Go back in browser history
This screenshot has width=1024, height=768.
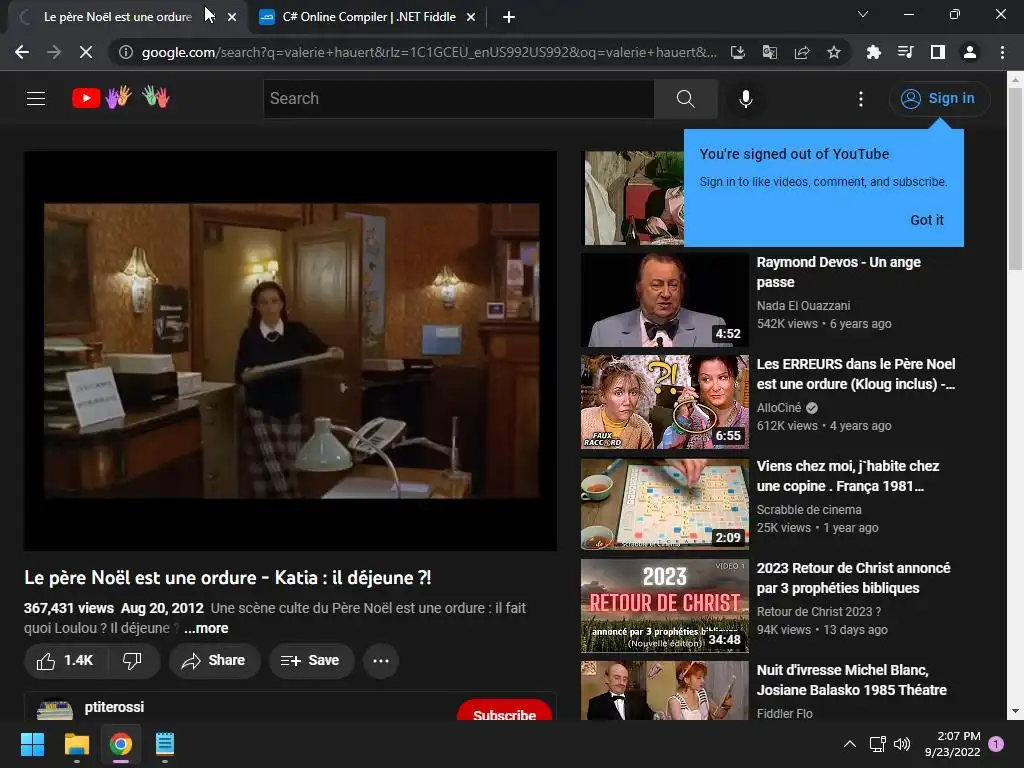coord(22,52)
